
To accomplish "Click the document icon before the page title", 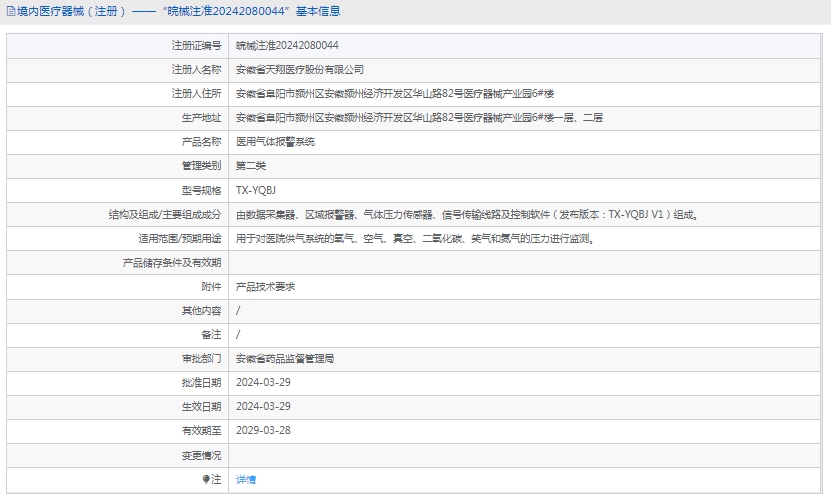I will [10, 12].
